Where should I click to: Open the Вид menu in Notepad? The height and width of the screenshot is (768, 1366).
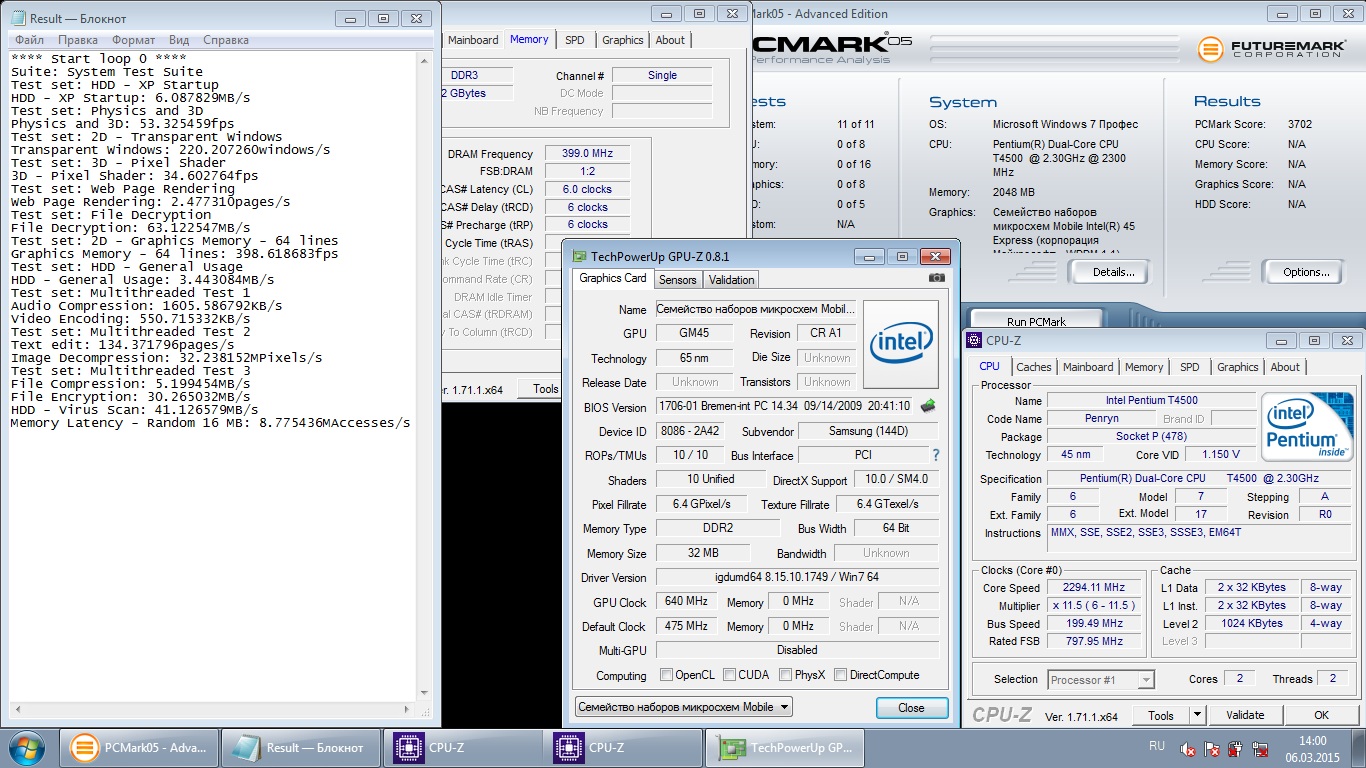pyautogui.click(x=179, y=40)
